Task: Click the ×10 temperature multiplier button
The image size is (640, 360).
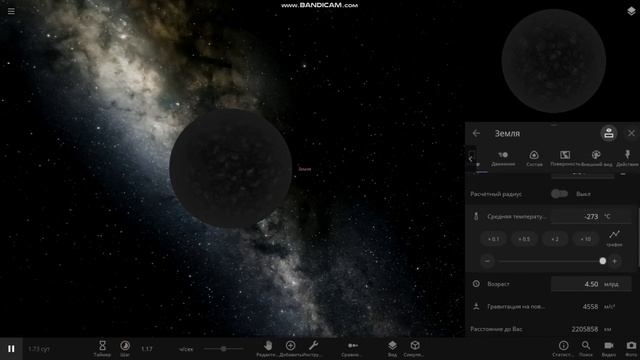Action: tap(585, 239)
